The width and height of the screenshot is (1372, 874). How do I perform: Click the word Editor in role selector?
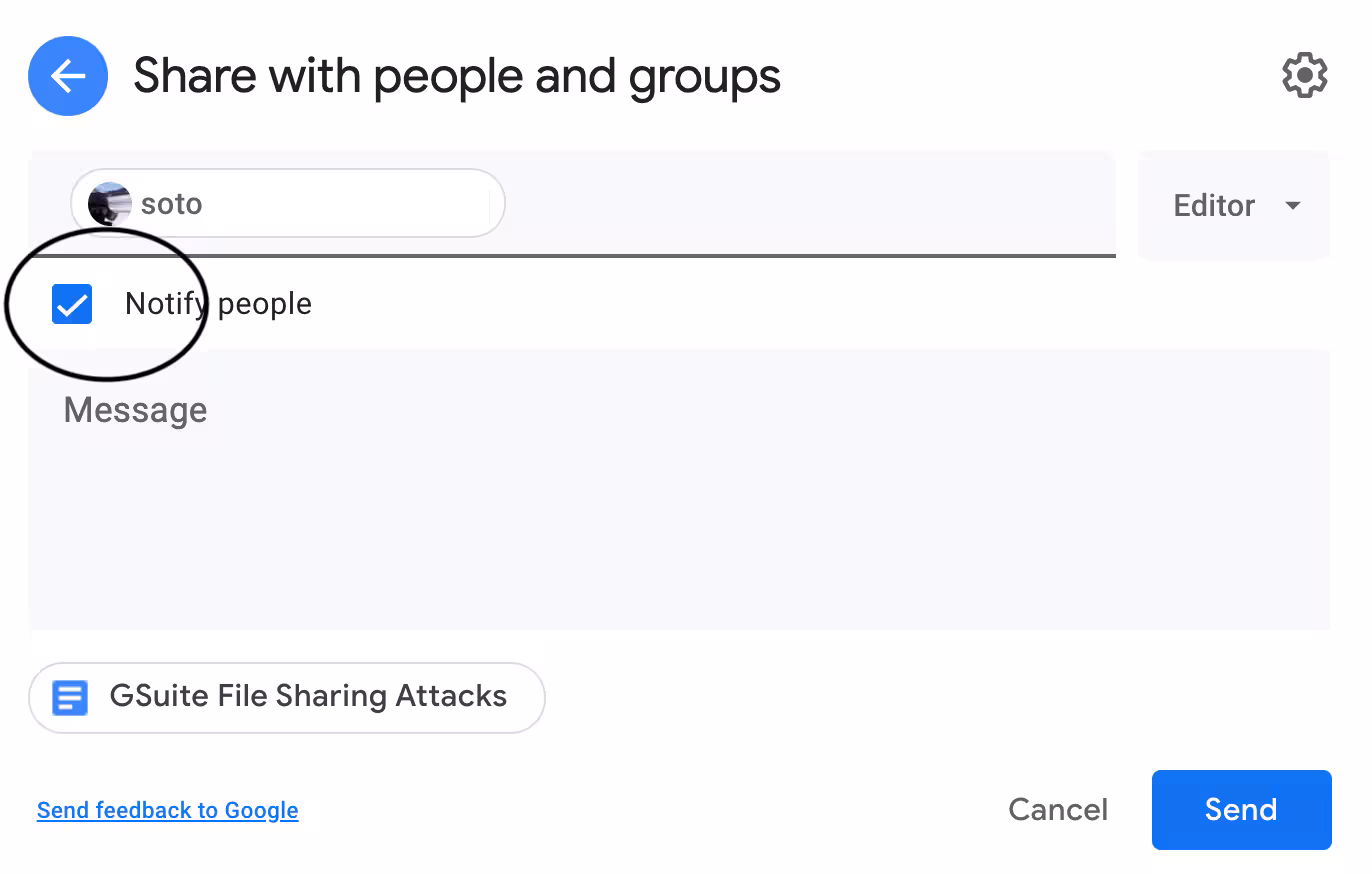click(1213, 206)
